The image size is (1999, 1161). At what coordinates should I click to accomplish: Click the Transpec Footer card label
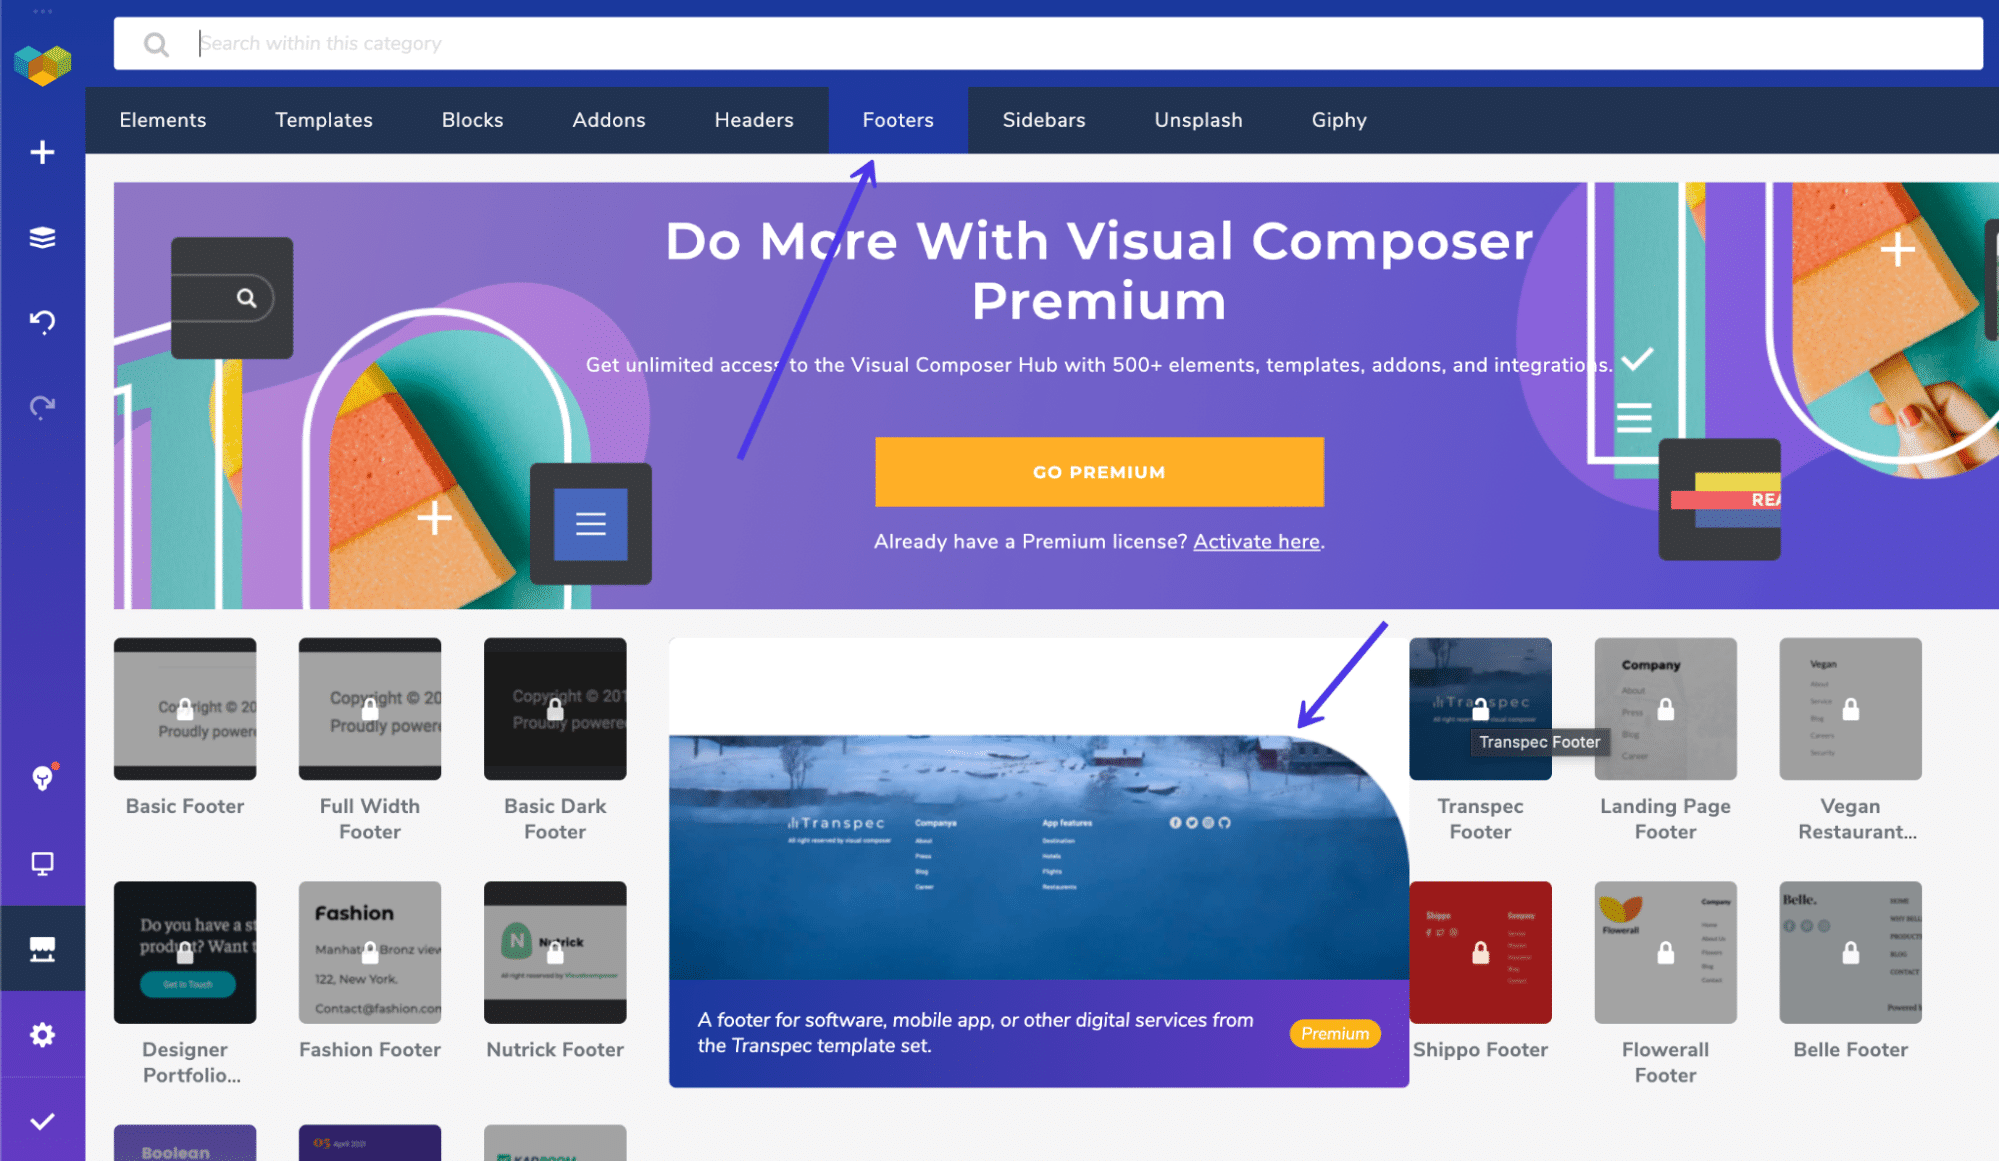click(1481, 819)
